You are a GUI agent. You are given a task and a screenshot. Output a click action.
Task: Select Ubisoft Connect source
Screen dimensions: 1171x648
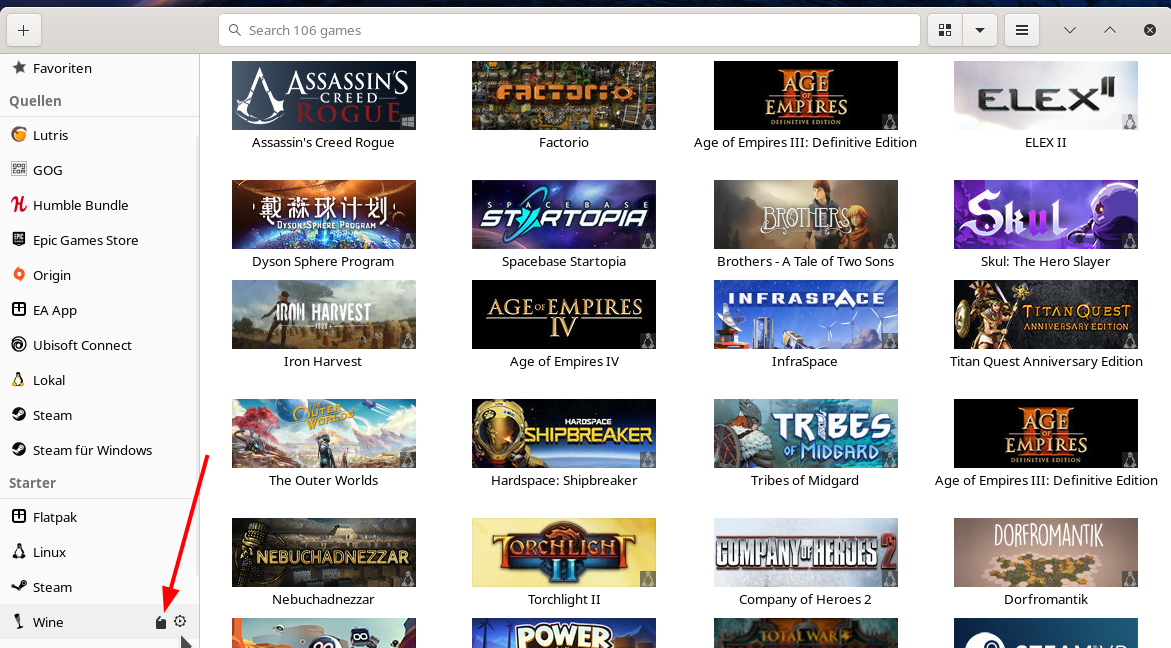tap(99, 346)
